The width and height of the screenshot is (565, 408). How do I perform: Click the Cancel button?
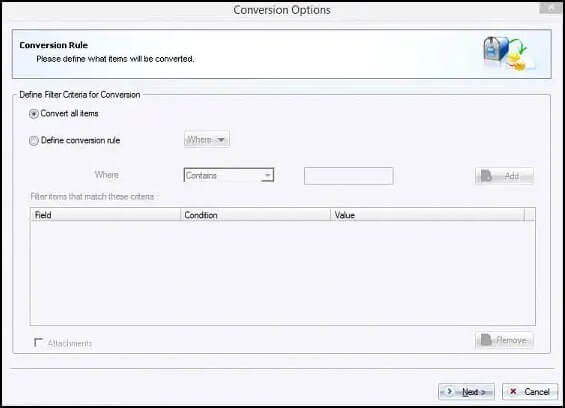tap(530, 391)
